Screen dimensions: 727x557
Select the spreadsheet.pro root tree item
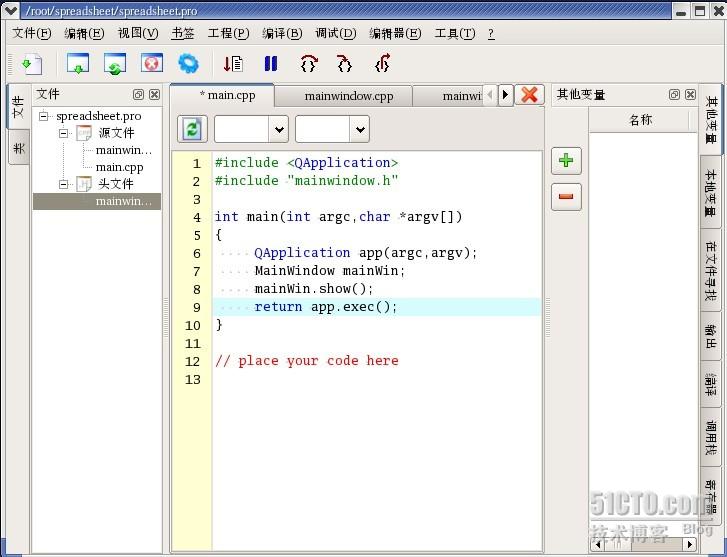[x=98, y=116]
